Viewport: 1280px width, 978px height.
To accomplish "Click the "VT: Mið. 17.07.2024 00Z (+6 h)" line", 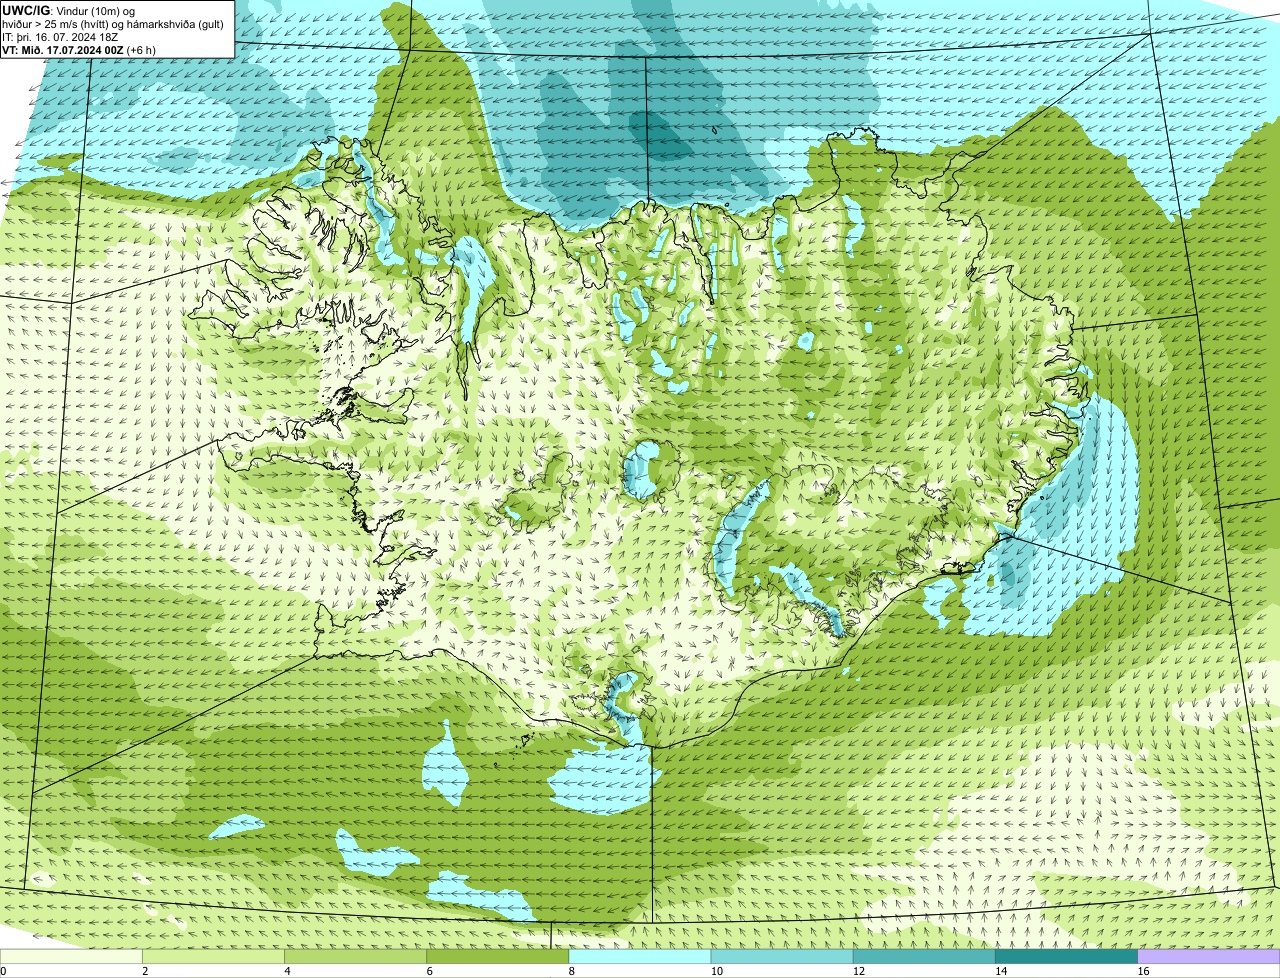I will tap(79, 49).
